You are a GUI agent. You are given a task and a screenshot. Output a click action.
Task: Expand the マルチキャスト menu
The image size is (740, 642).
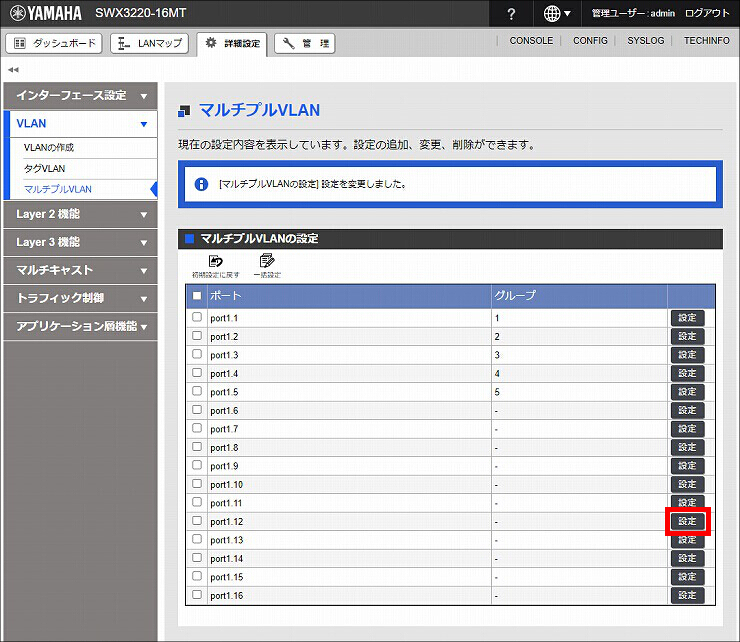[x=81, y=270]
